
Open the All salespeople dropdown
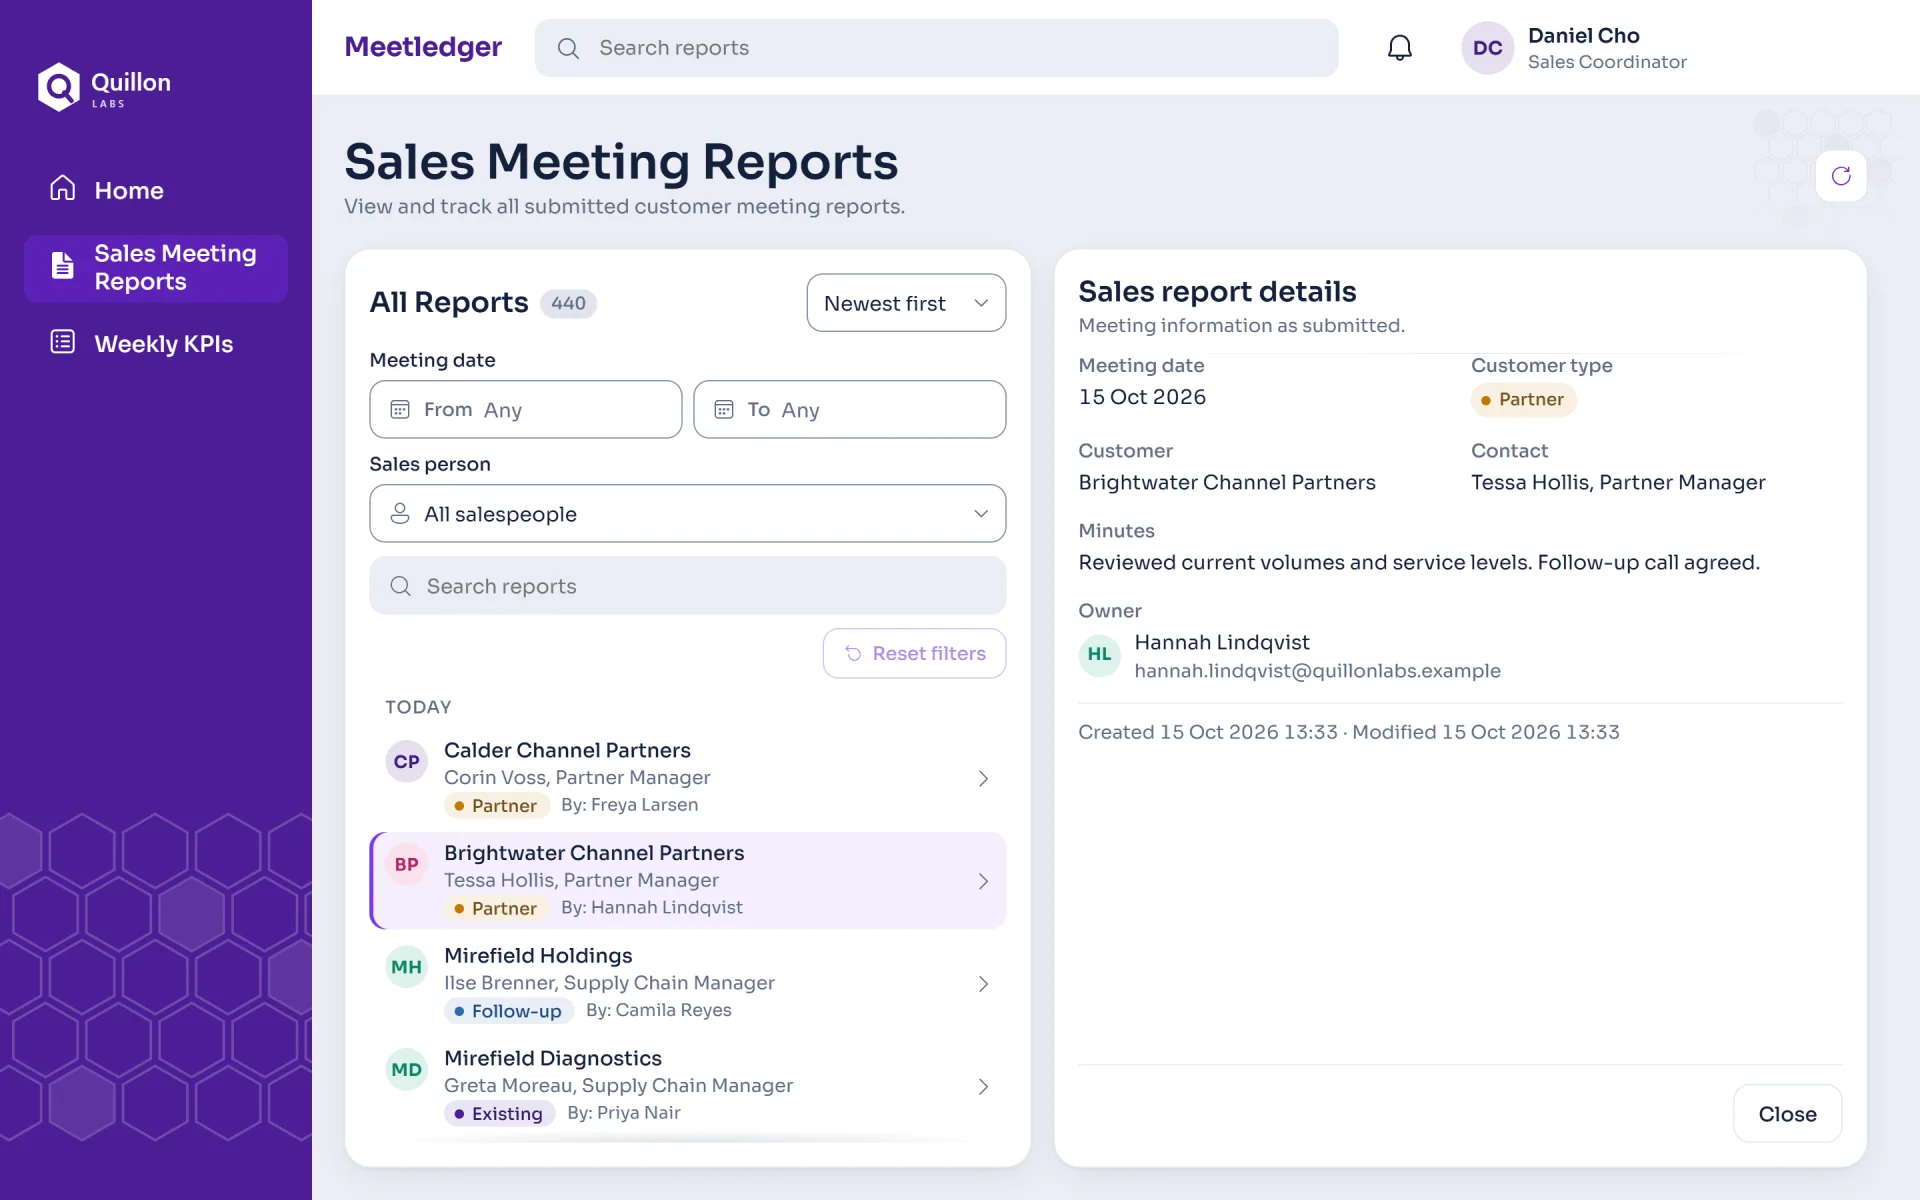(x=688, y=514)
